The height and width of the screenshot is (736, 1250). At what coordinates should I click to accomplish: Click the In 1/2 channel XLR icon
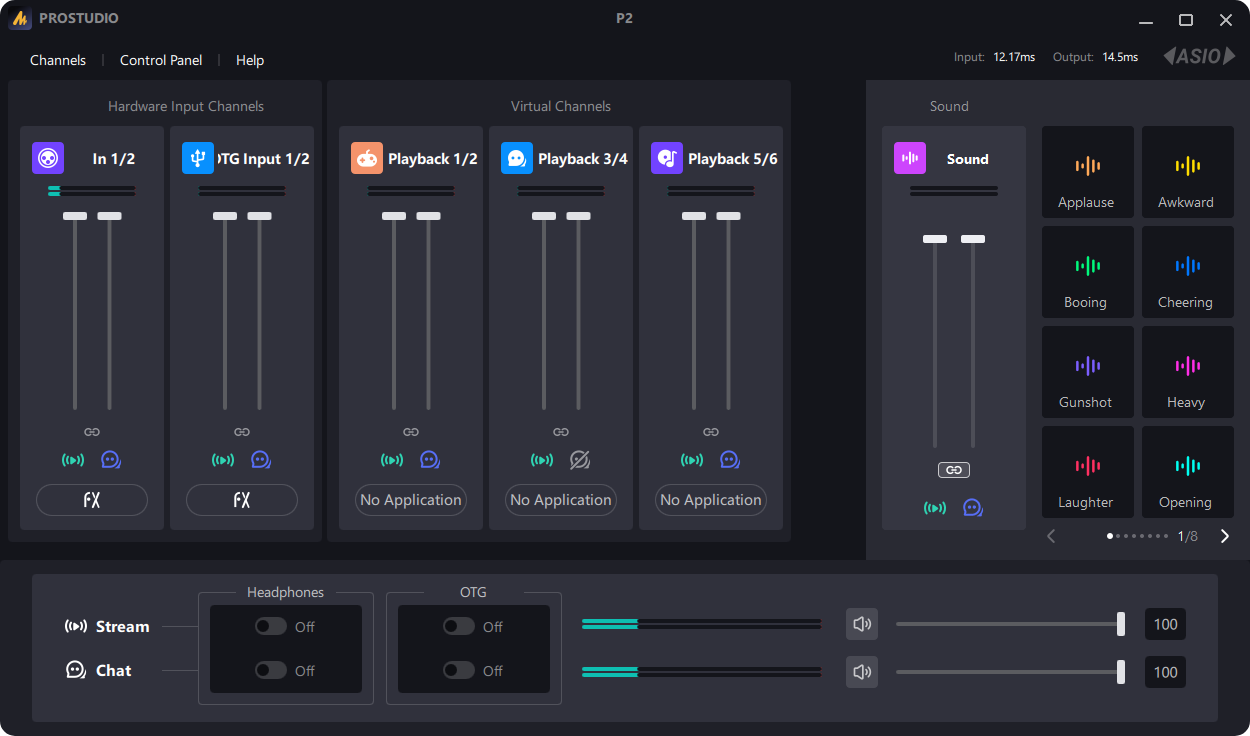(48, 158)
